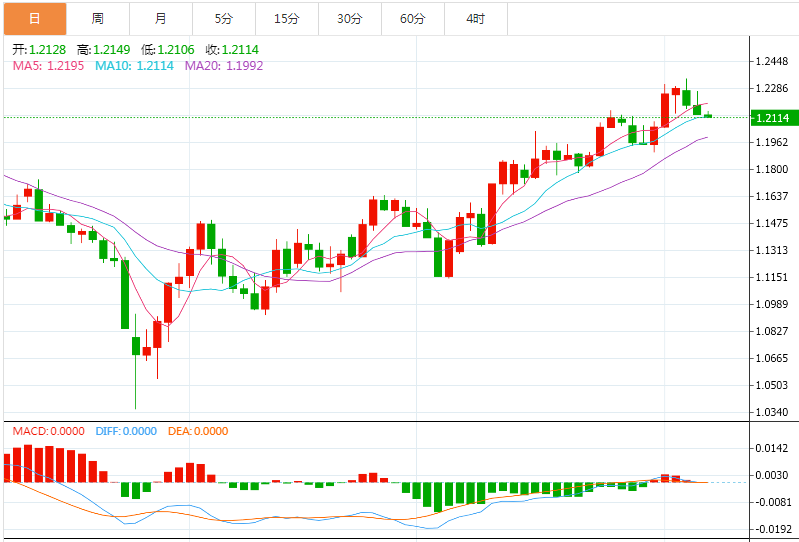Click the DEA: 0.0000 readout

198,431
